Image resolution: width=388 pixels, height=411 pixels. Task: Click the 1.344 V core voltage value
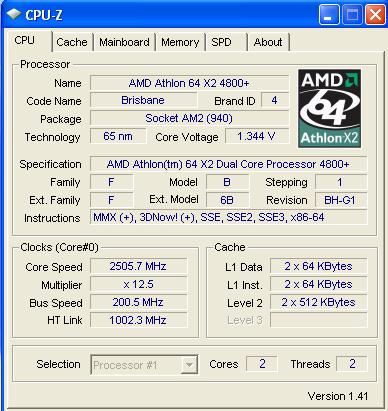point(257,136)
